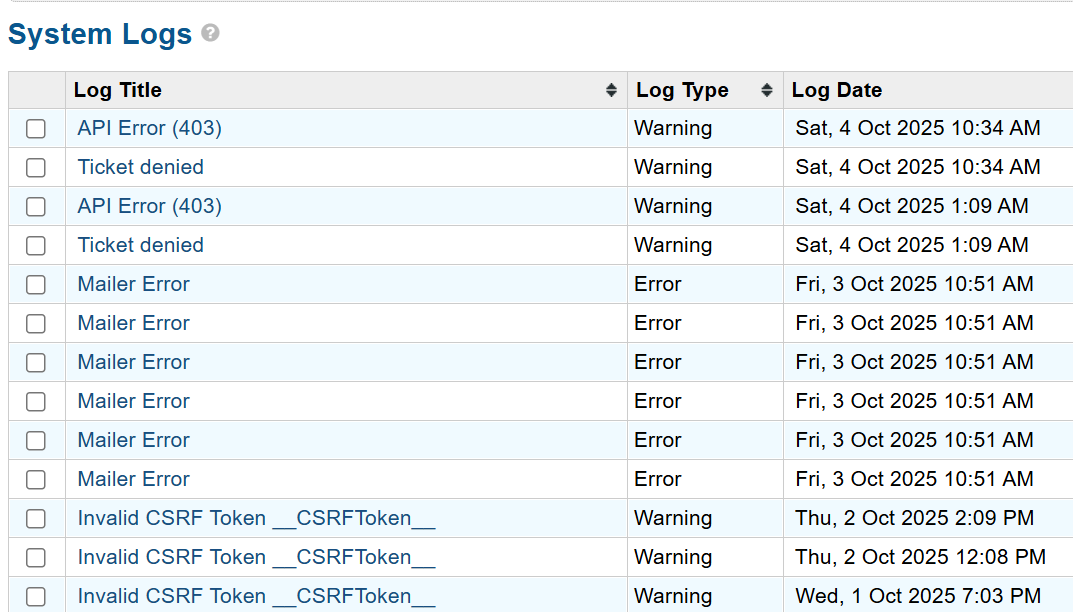
Task: Click the System Logs page heading
Action: [x=100, y=34]
